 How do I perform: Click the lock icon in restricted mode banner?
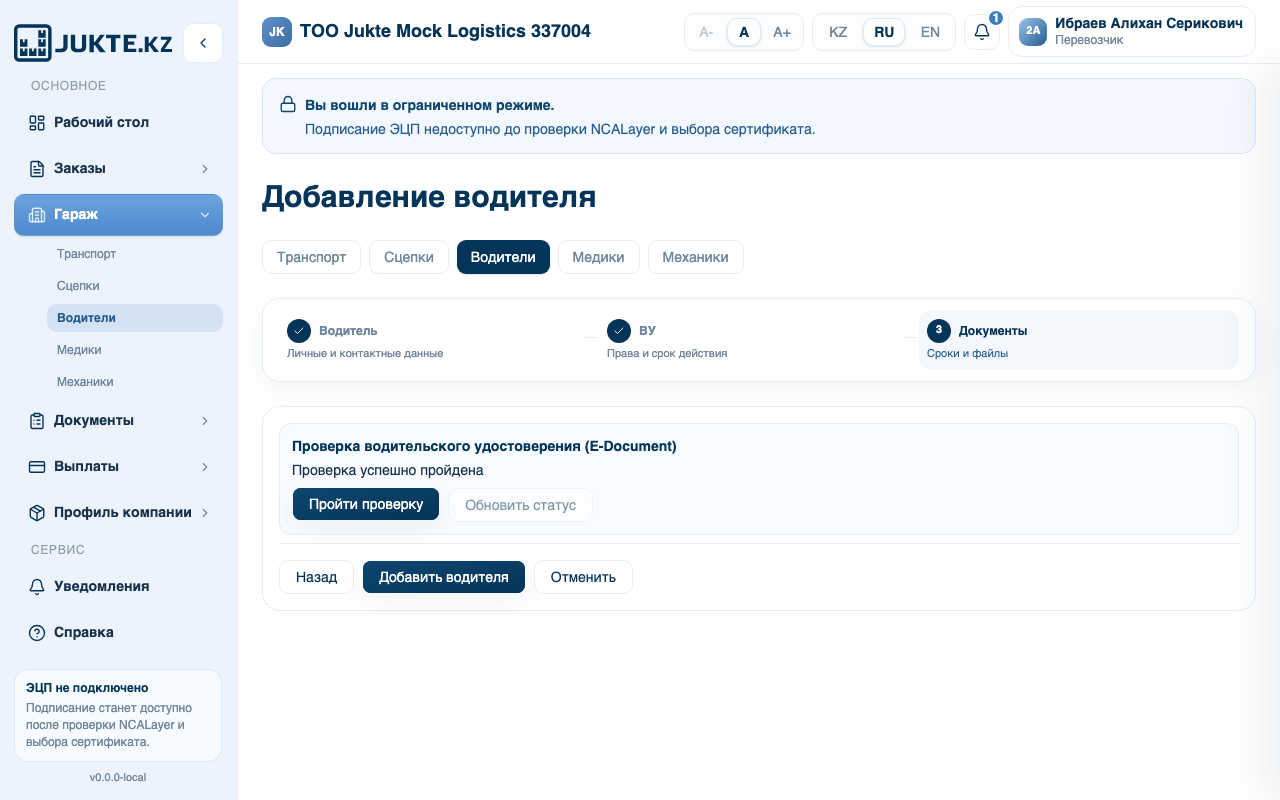288,105
